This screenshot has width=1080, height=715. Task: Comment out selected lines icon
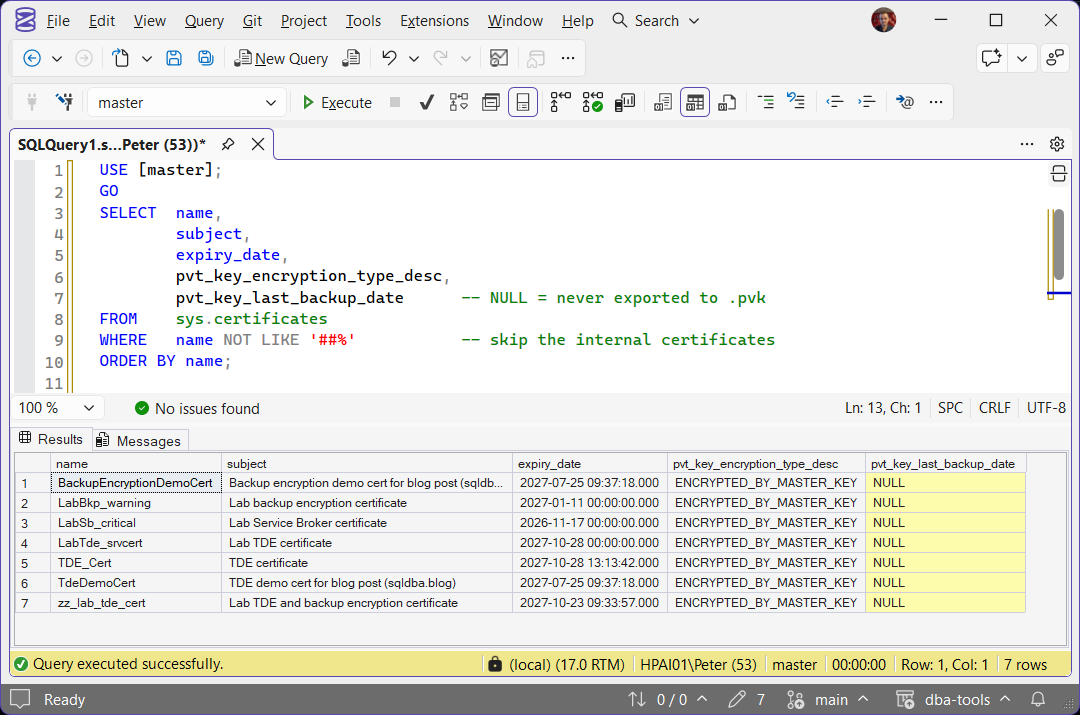pos(765,103)
